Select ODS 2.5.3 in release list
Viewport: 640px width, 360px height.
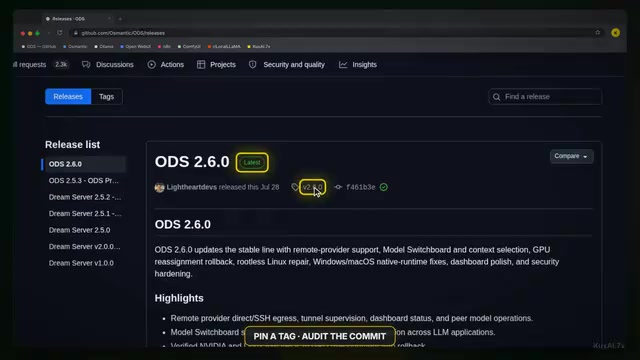[x=84, y=180]
